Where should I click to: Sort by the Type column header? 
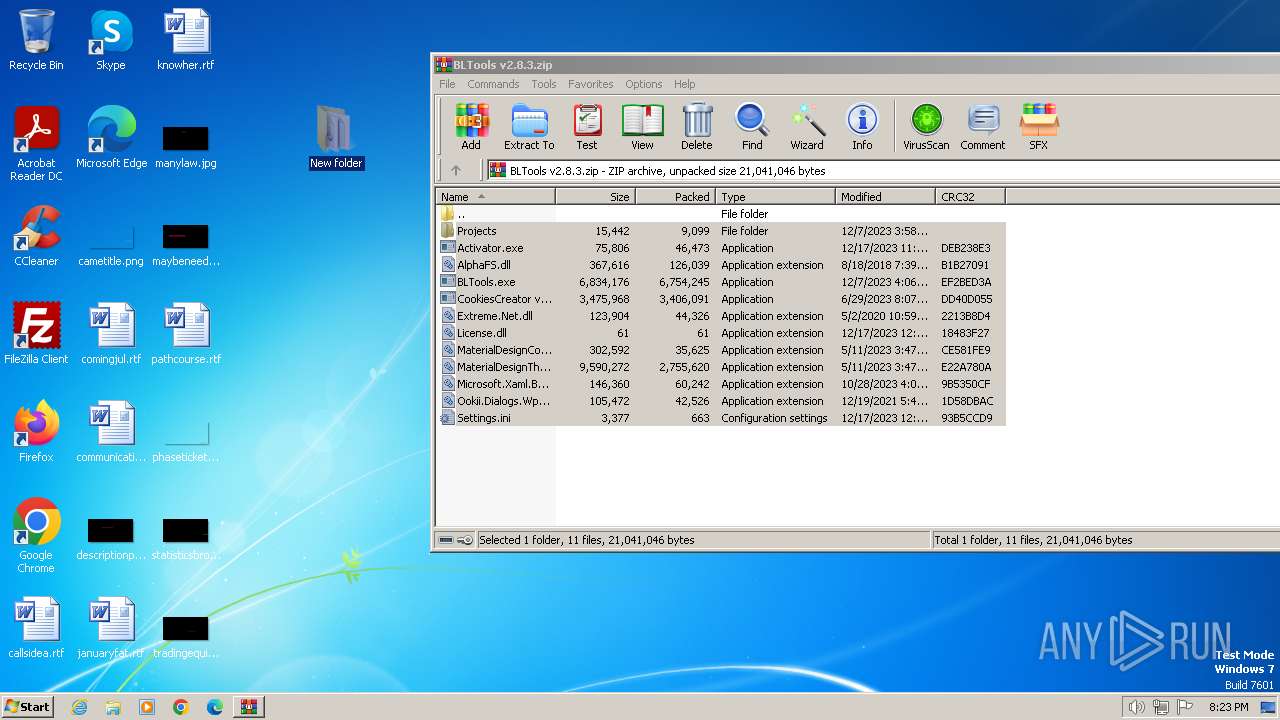[x=776, y=197]
